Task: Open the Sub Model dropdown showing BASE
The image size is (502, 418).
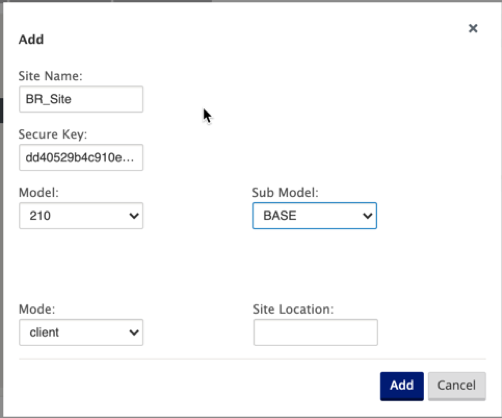Action: pyautogui.click(x=315, y=216)
